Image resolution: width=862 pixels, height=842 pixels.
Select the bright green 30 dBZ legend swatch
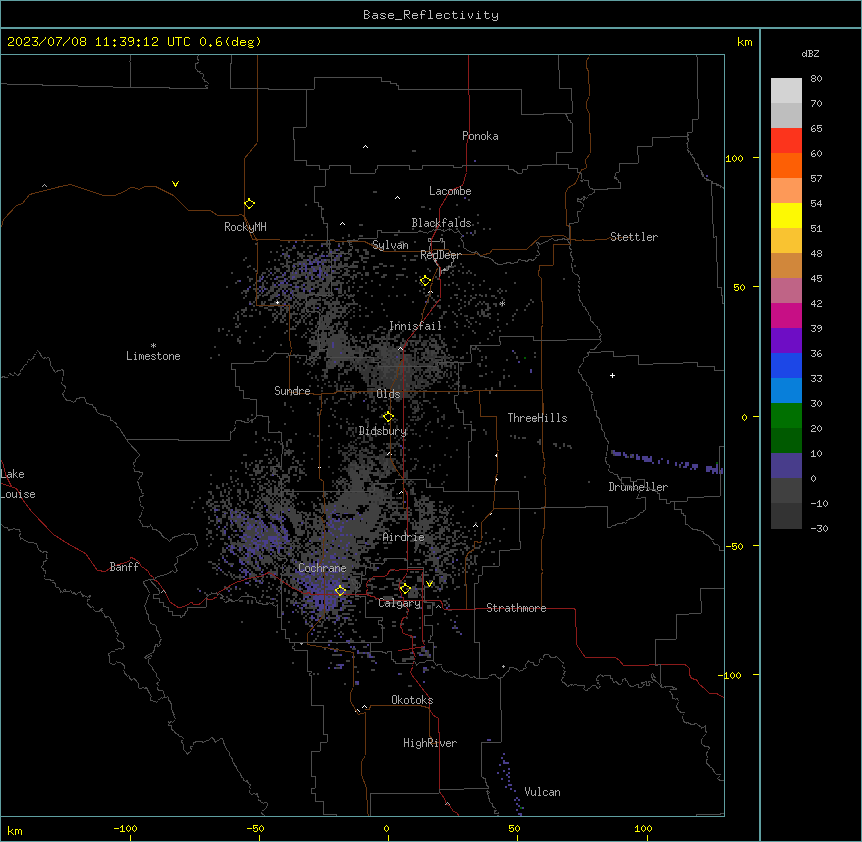(786, 416)
